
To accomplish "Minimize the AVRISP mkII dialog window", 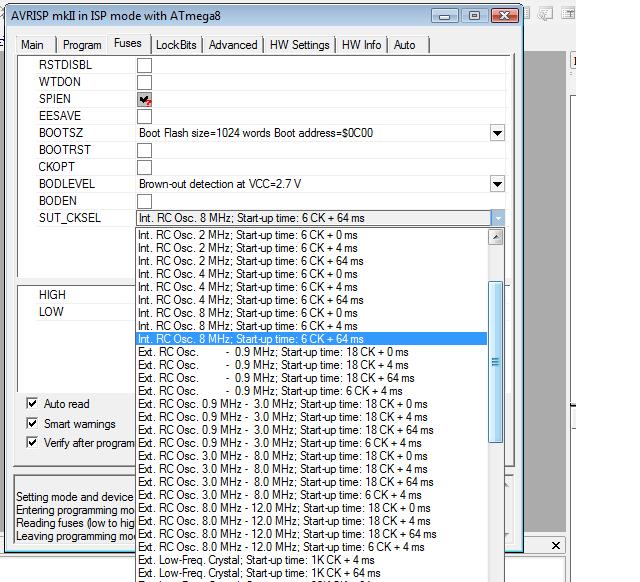I will pyautogui.click(x=444, y=16).
